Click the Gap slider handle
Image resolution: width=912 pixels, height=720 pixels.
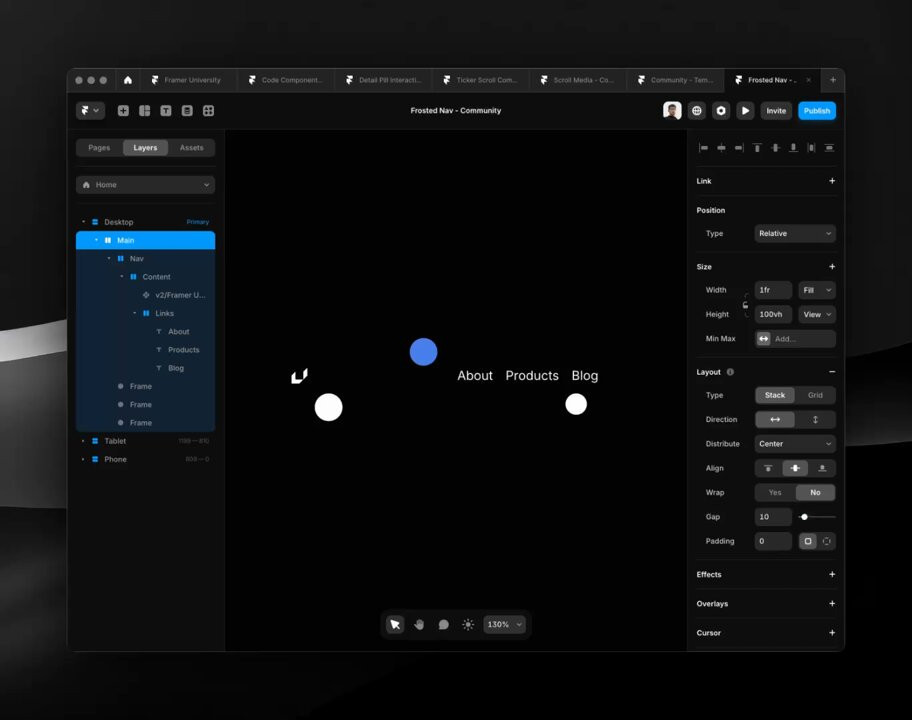coord(804,517)
